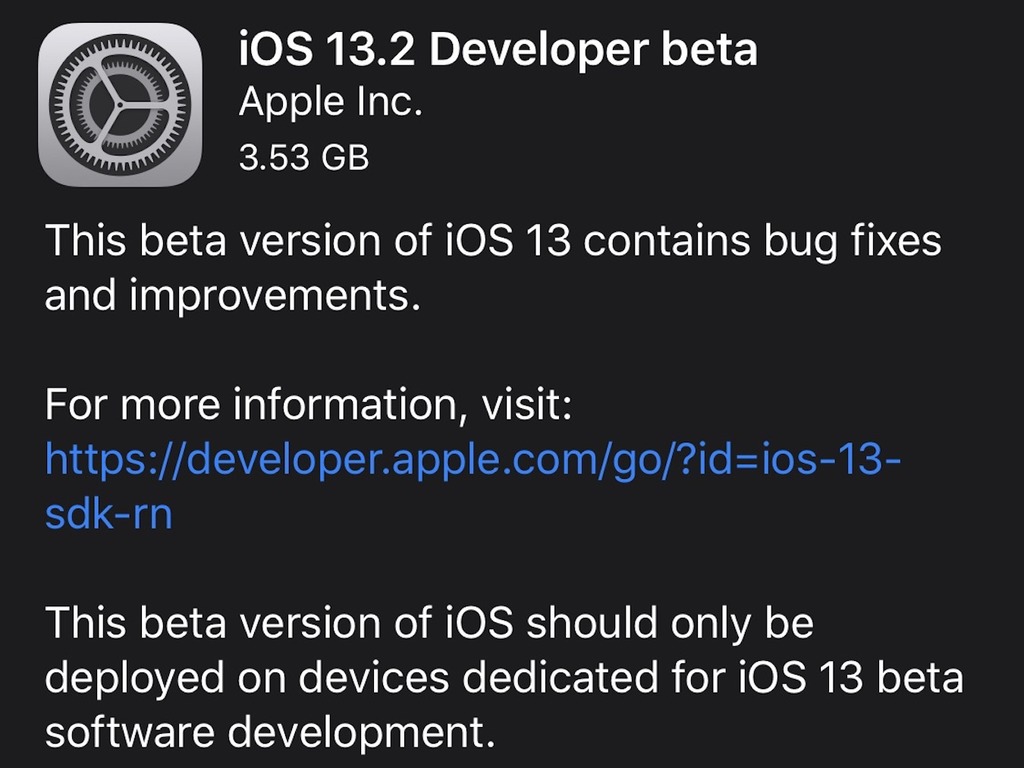Viewport: 1024px width, 768px height.
Task: Click 'deployed on devices dedicated' warning line
Action: click(352, 678)
